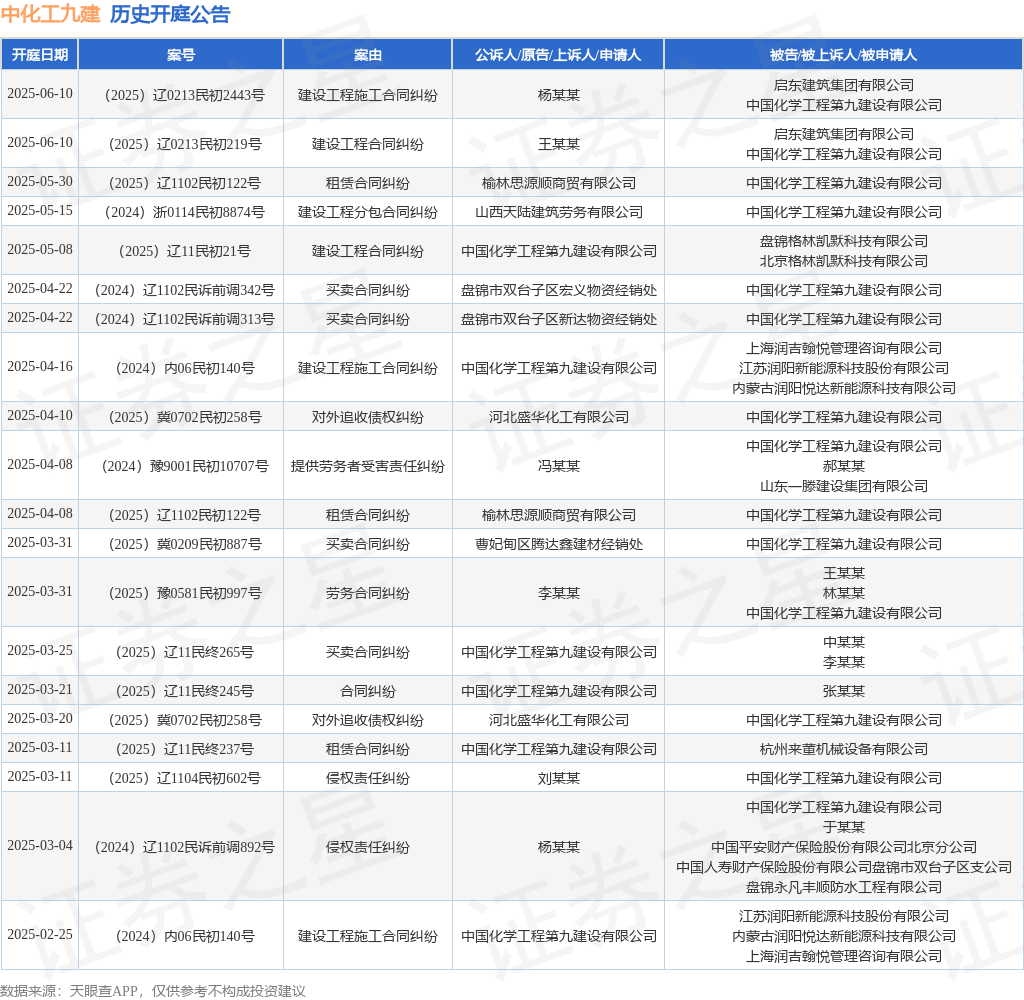Select case number (2025)辽11民终237号
This screenshot has height=1000, width=1024.
click(x=185, y=749)
